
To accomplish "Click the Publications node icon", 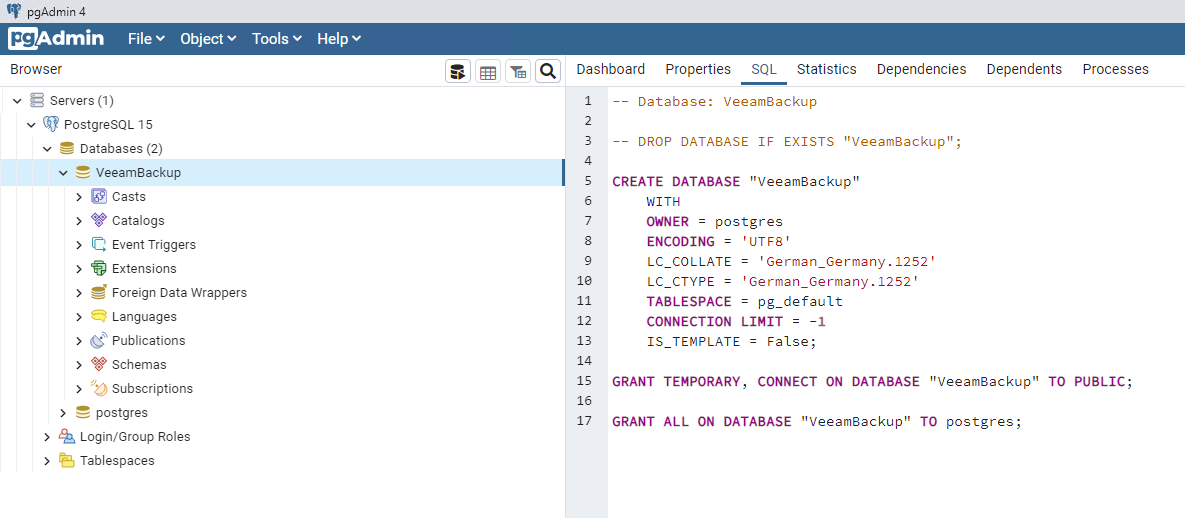I will tap(99, 340).
